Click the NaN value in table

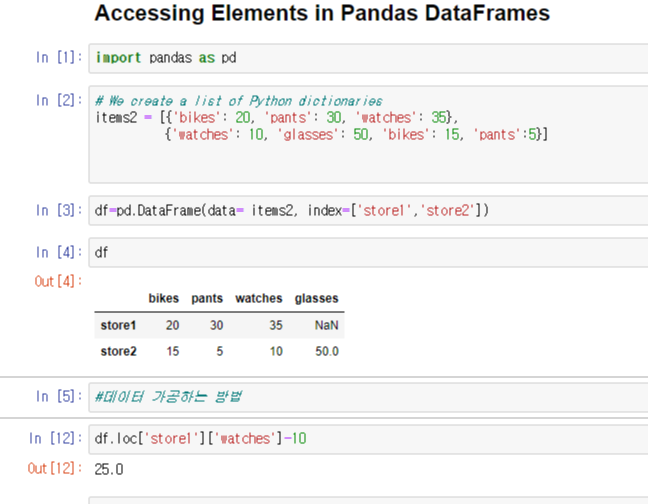click(326, 326)
